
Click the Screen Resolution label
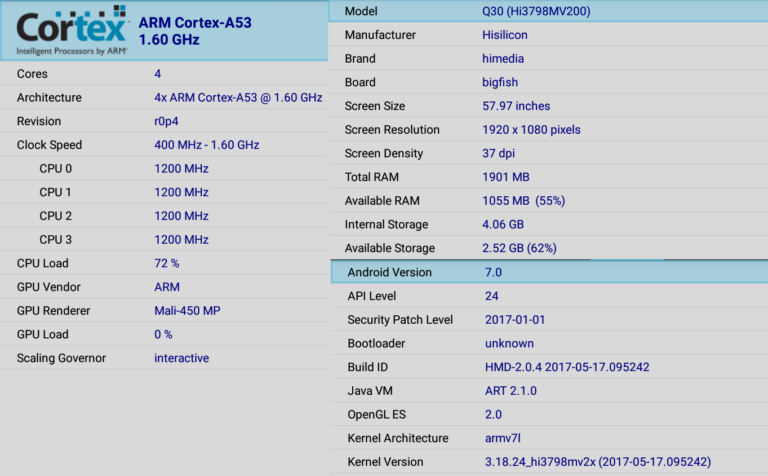tap(392, 130)
